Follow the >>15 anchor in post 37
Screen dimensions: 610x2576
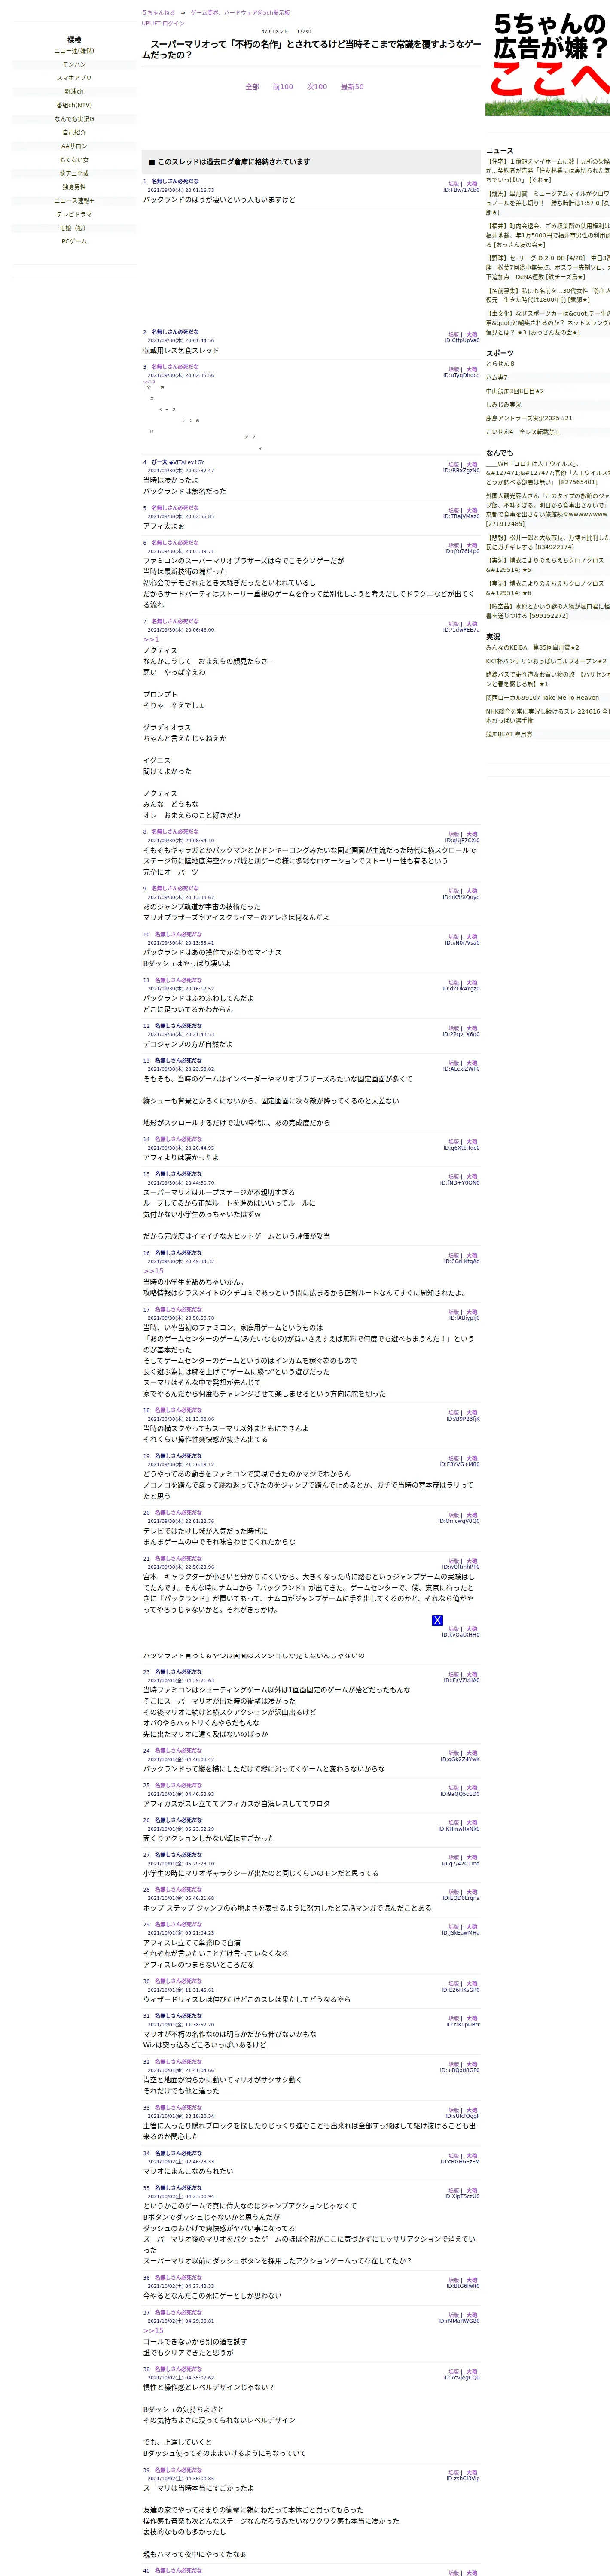click(153, 2330)
